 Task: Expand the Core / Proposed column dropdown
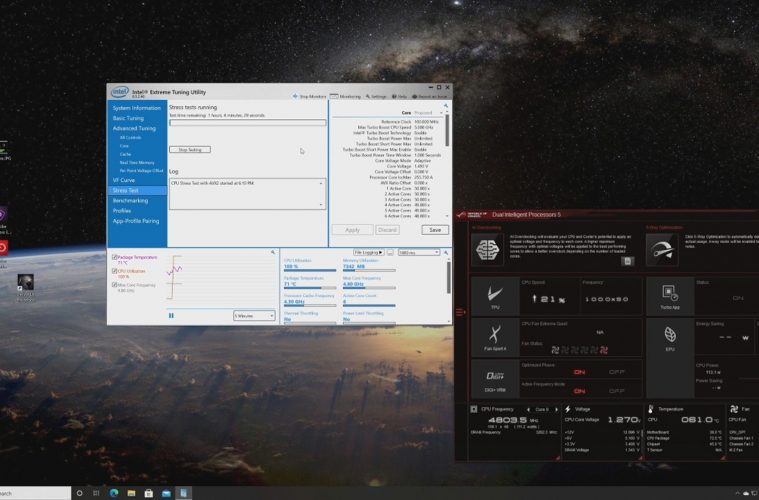pos(440,113)
